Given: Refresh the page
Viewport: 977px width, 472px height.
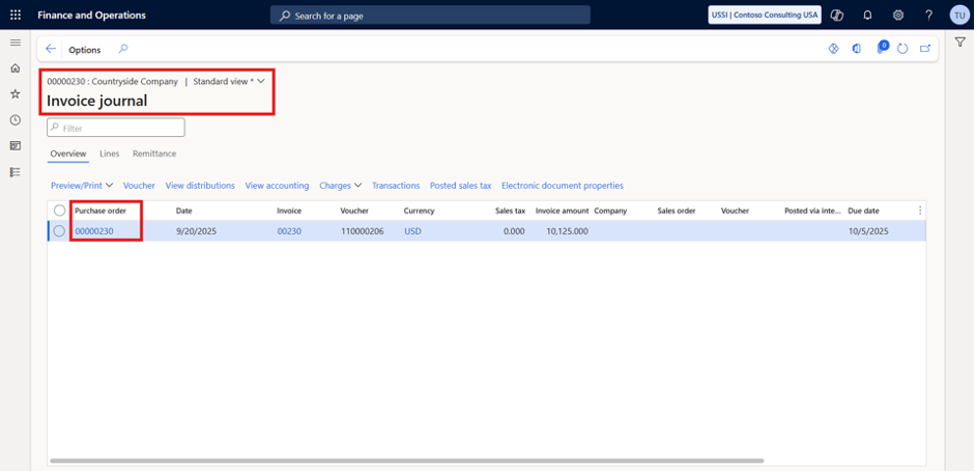Looking at the screenshot, I should click(902, 49).
